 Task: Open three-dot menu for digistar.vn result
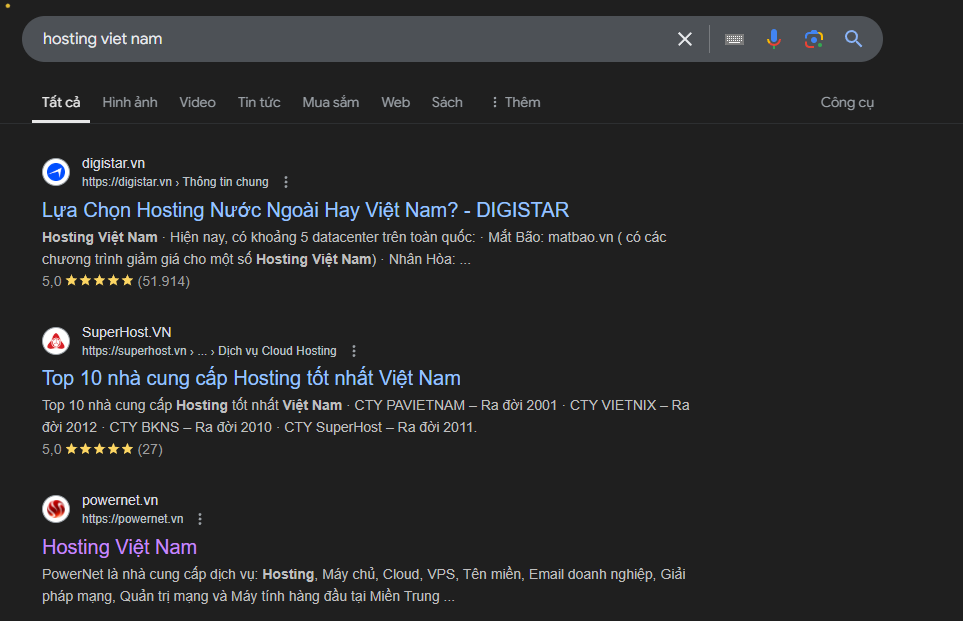(x=286, y=182)
